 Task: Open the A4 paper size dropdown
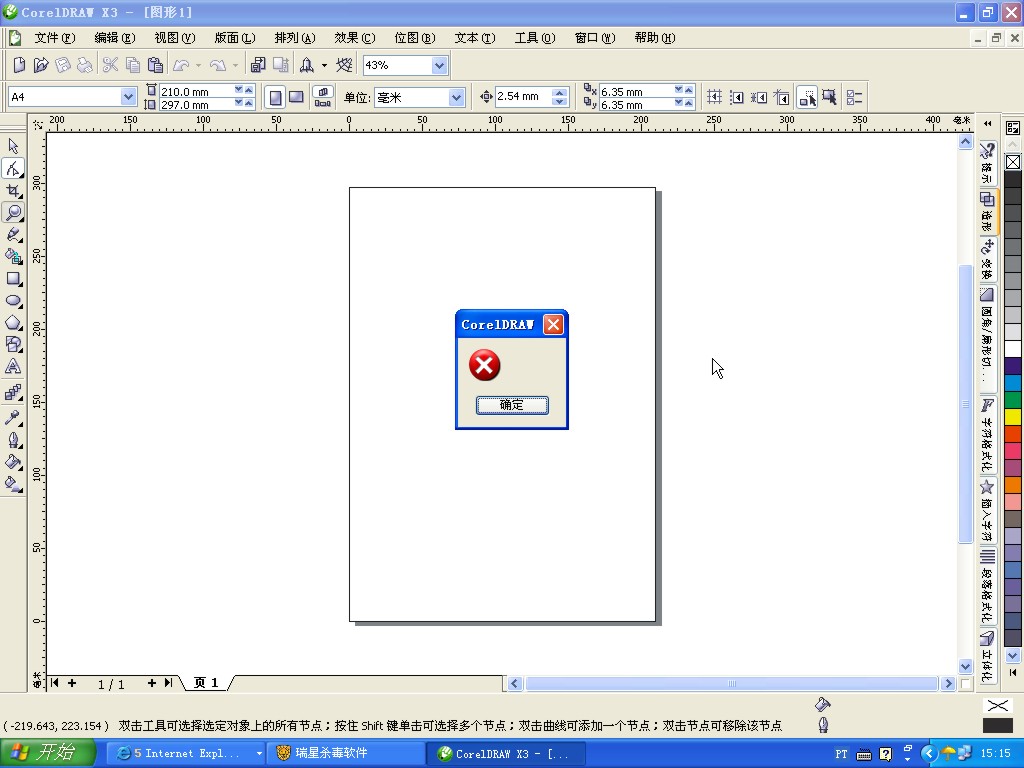click(x=128, y=97)
